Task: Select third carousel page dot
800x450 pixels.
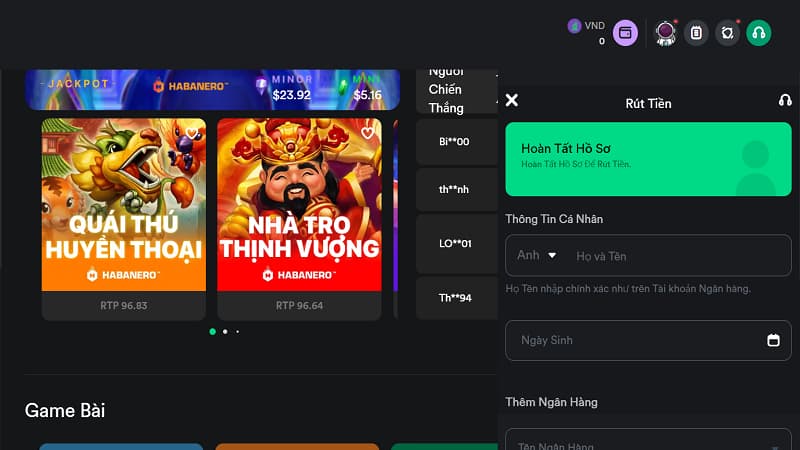Action: 237,332
